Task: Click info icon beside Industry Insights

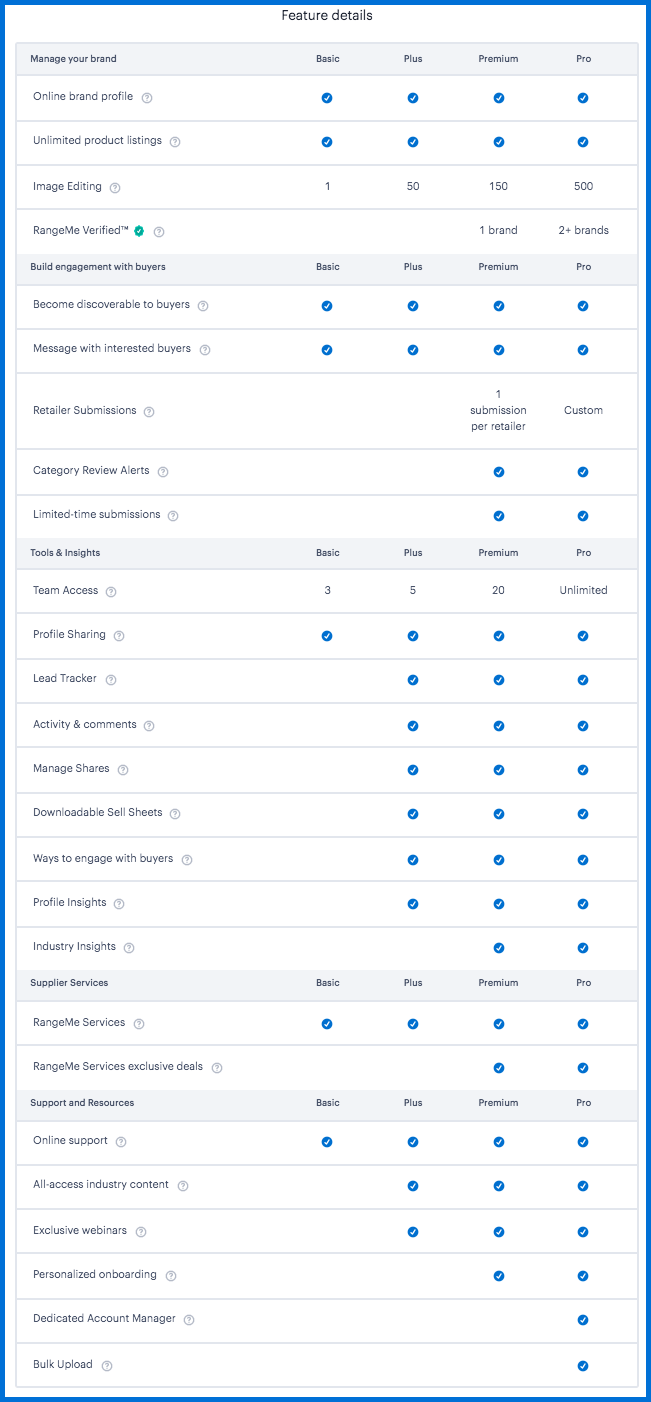Action: (129, 948)
